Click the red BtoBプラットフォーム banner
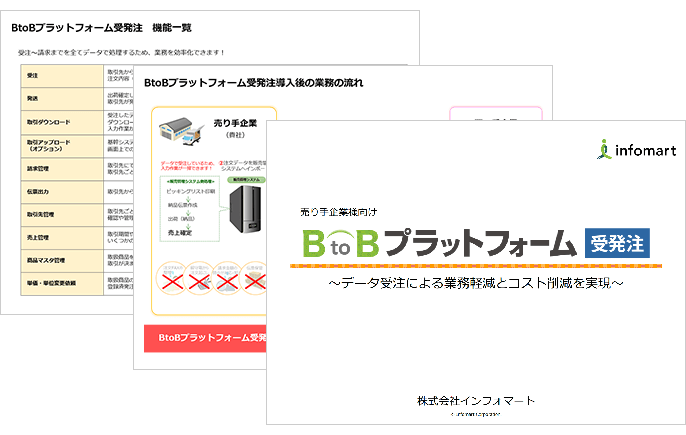Viewport: 686px width, 435px height. click(205, 338)
